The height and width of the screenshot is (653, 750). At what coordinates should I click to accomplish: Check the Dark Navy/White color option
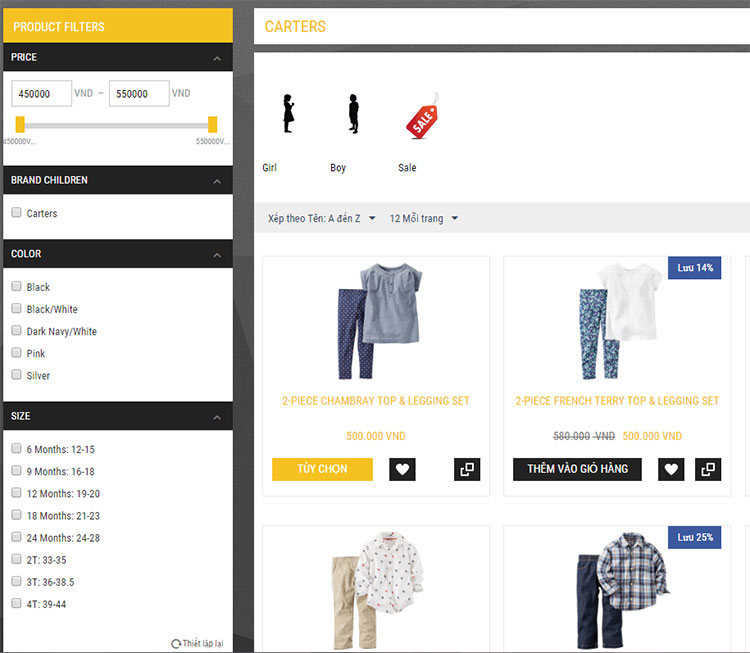pyautogui.click(x=16, y=330)
